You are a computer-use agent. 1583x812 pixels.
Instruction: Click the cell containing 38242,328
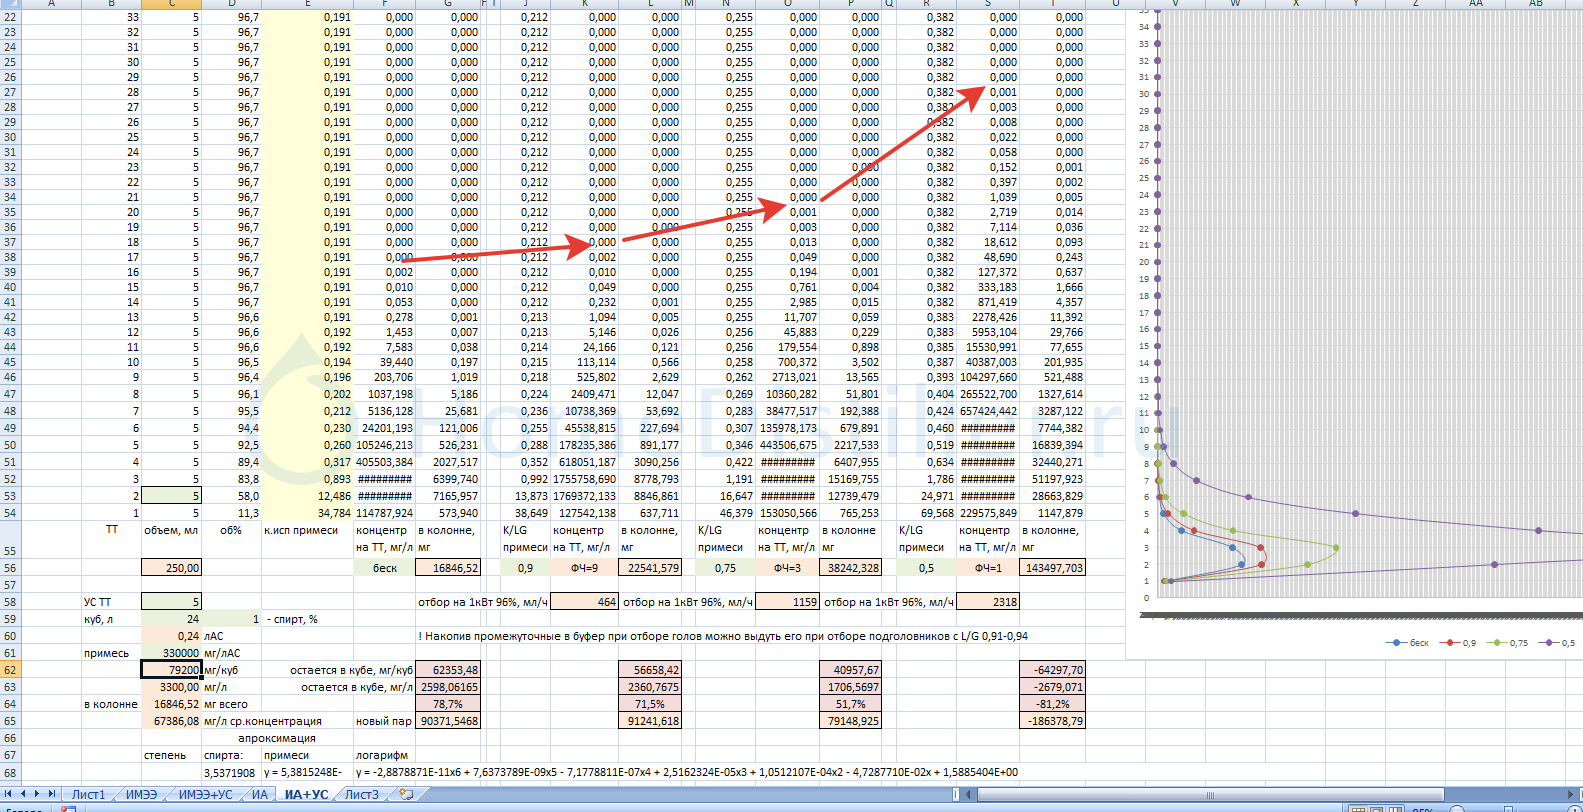[851, 568]
